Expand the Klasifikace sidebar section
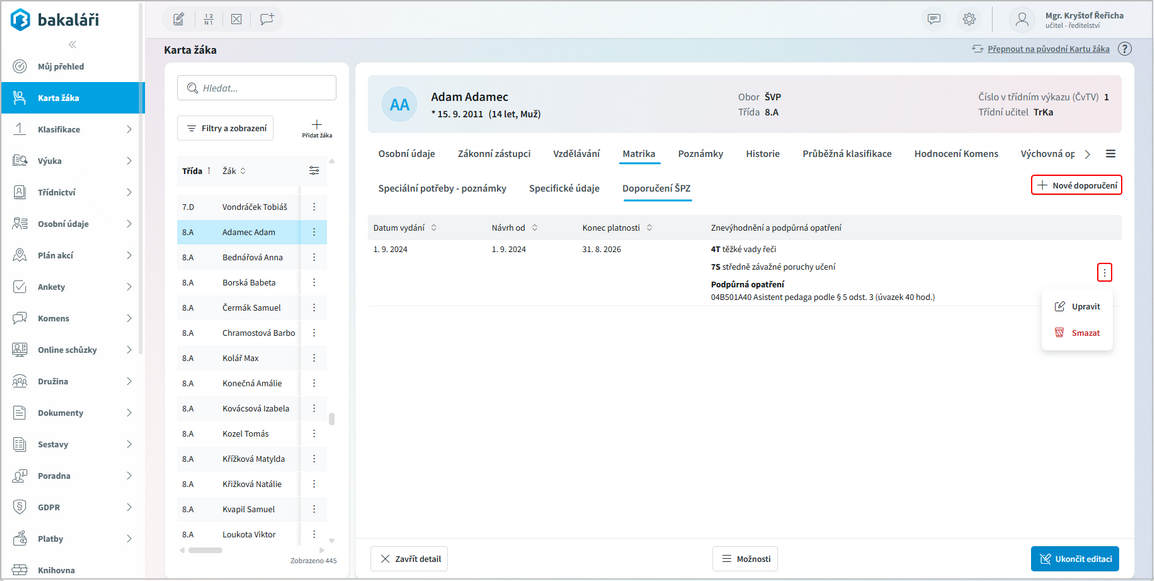This screenshot has height=581, width=1154. (129, 130)
